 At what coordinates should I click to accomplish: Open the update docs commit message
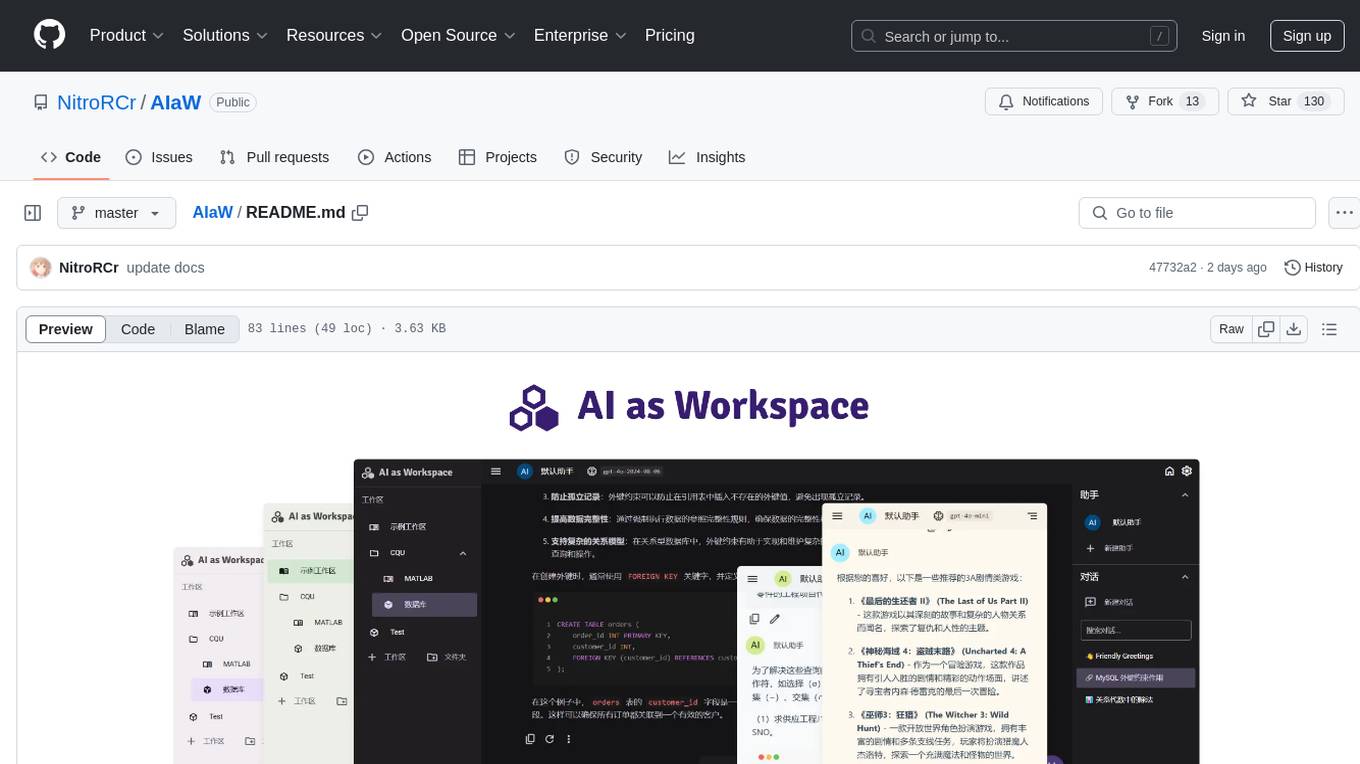click(165, 267)
